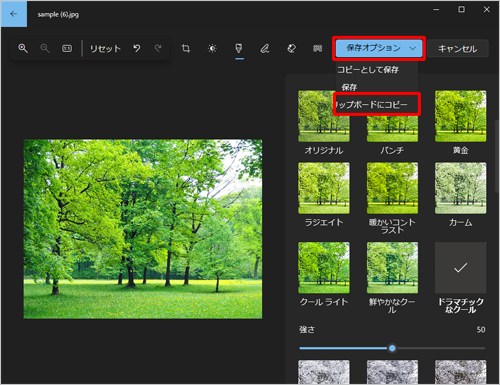This screenshot has width=500, height=385.
Task: Apply the 黄金 filter thumbnail
Action: pyautogui.click(x=460, y=116)
